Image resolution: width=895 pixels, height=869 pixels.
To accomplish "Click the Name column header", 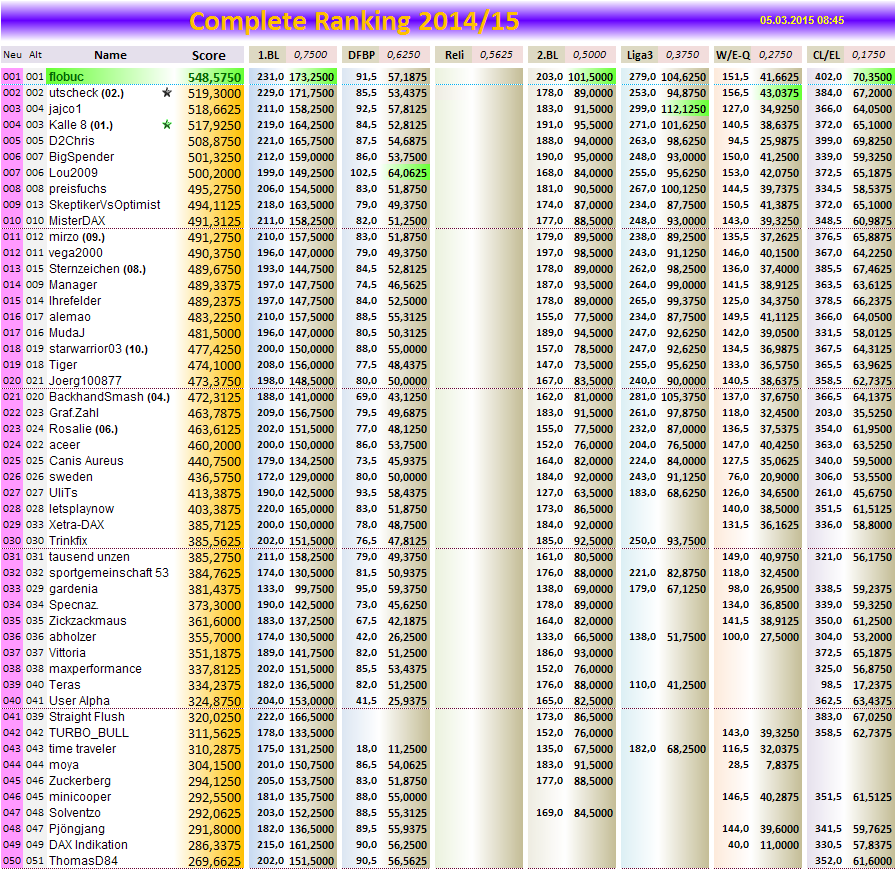I will click(x=110, y=55).
